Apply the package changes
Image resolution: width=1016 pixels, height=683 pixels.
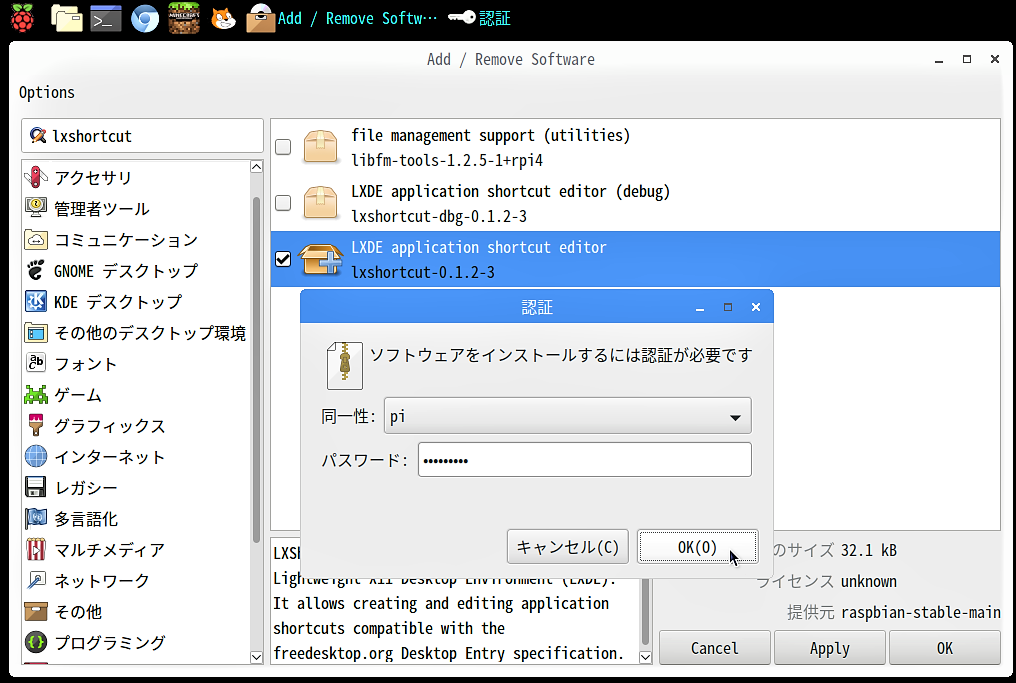(829, 648)
